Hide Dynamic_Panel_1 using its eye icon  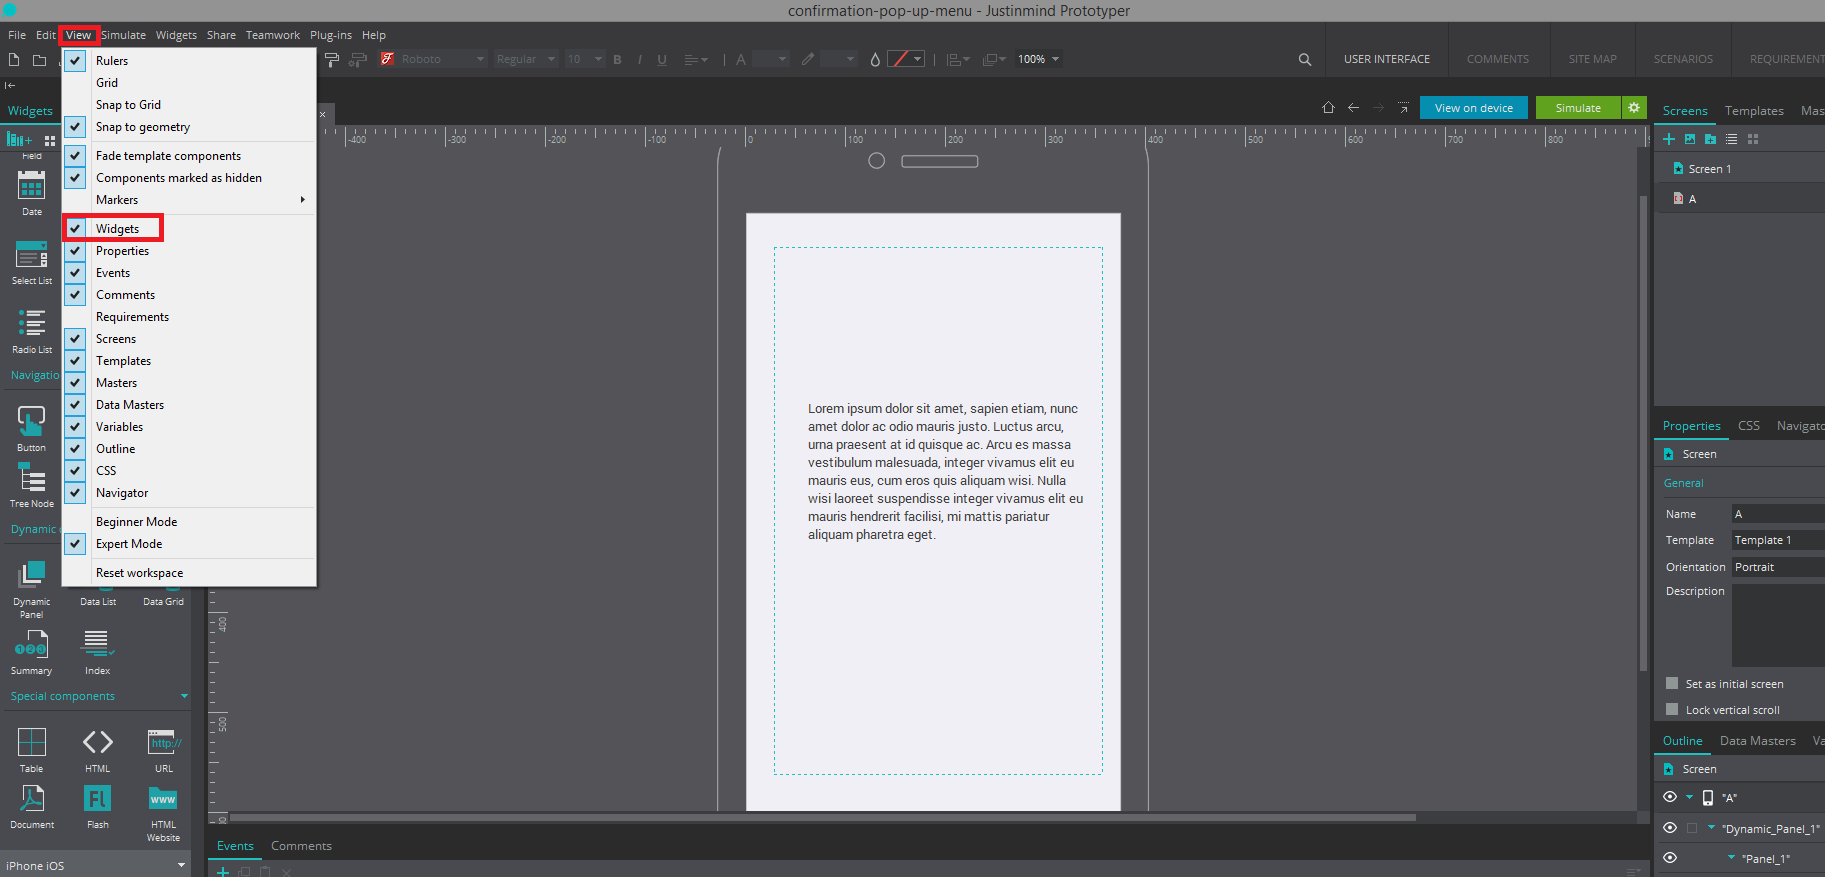point(1670,828)
